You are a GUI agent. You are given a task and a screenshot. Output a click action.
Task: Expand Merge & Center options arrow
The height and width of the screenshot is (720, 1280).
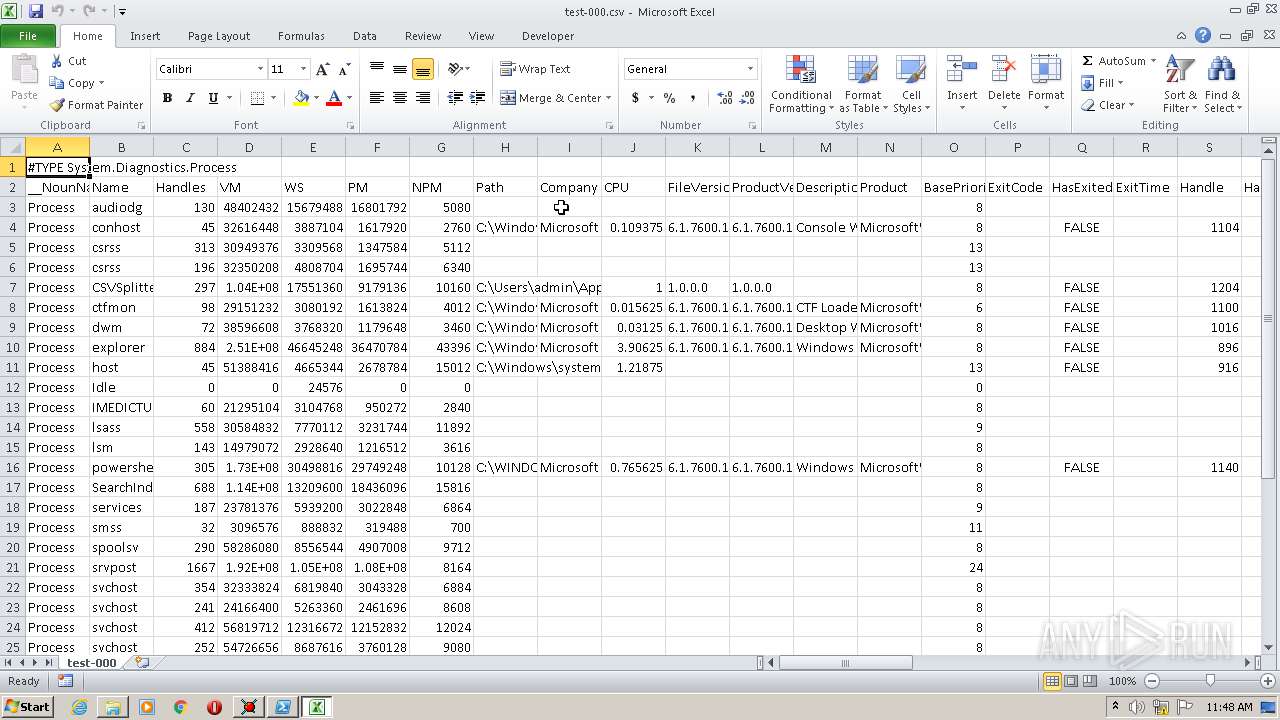tap(610, 98)
